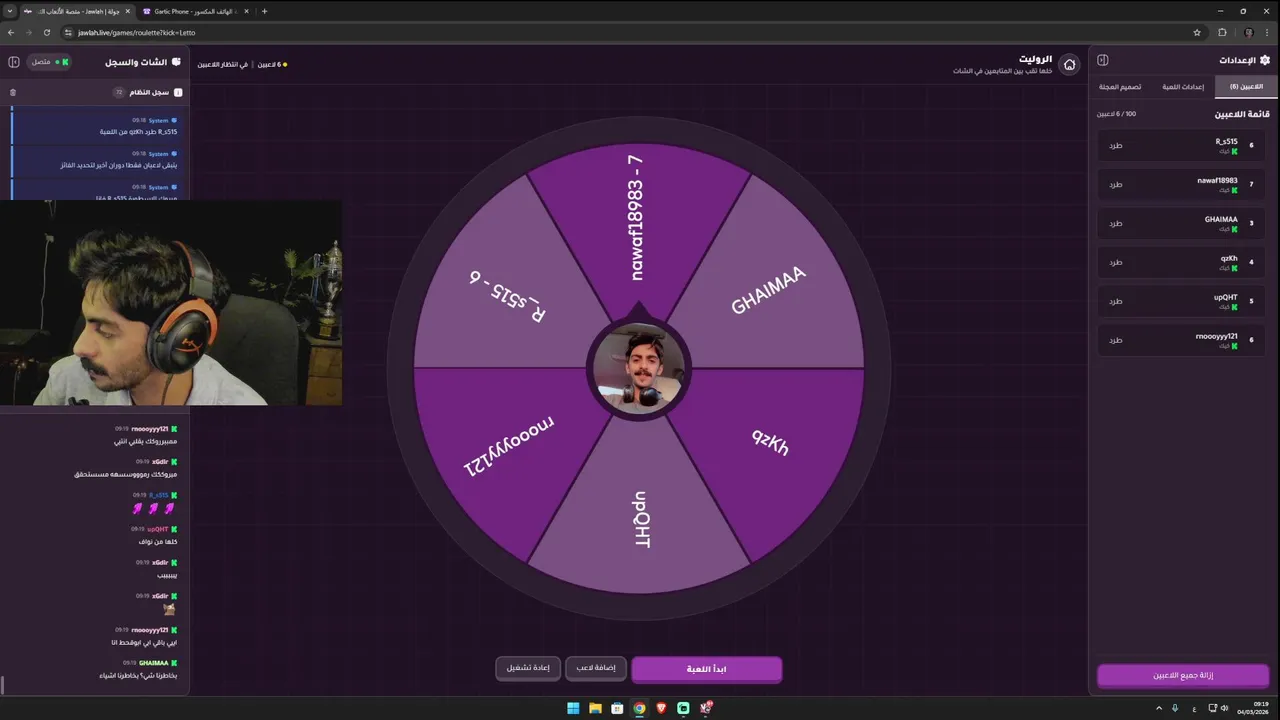
Task: Open the Chrome three-dot menu
Action: pyautogui.click(x=1268, y=32)
